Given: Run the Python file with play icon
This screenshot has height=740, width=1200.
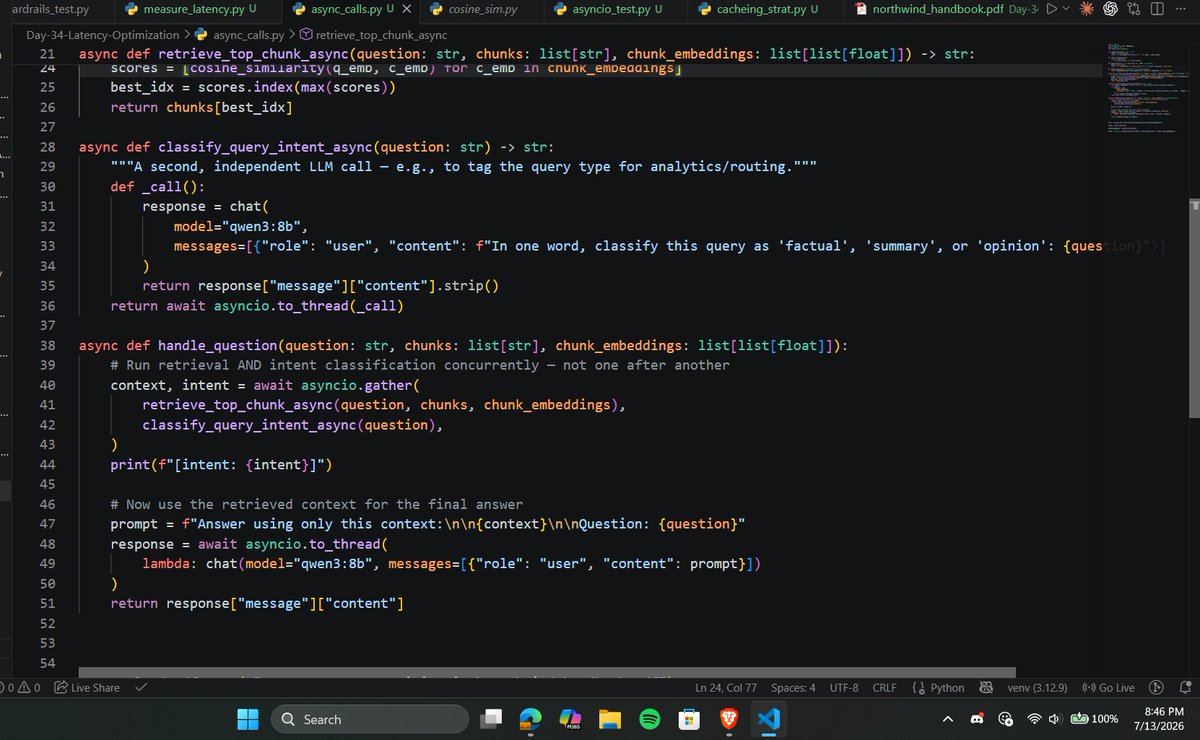Looking at the screenshot, I should tap(1051, 10).
